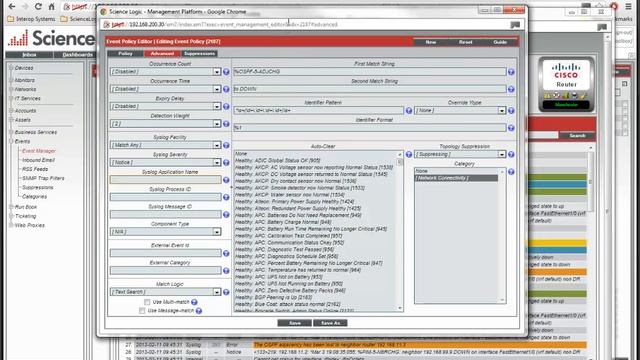Open help for Match Logic
Image resolution: width=640 pixels, height=360 pixels.
pos(226,292)
